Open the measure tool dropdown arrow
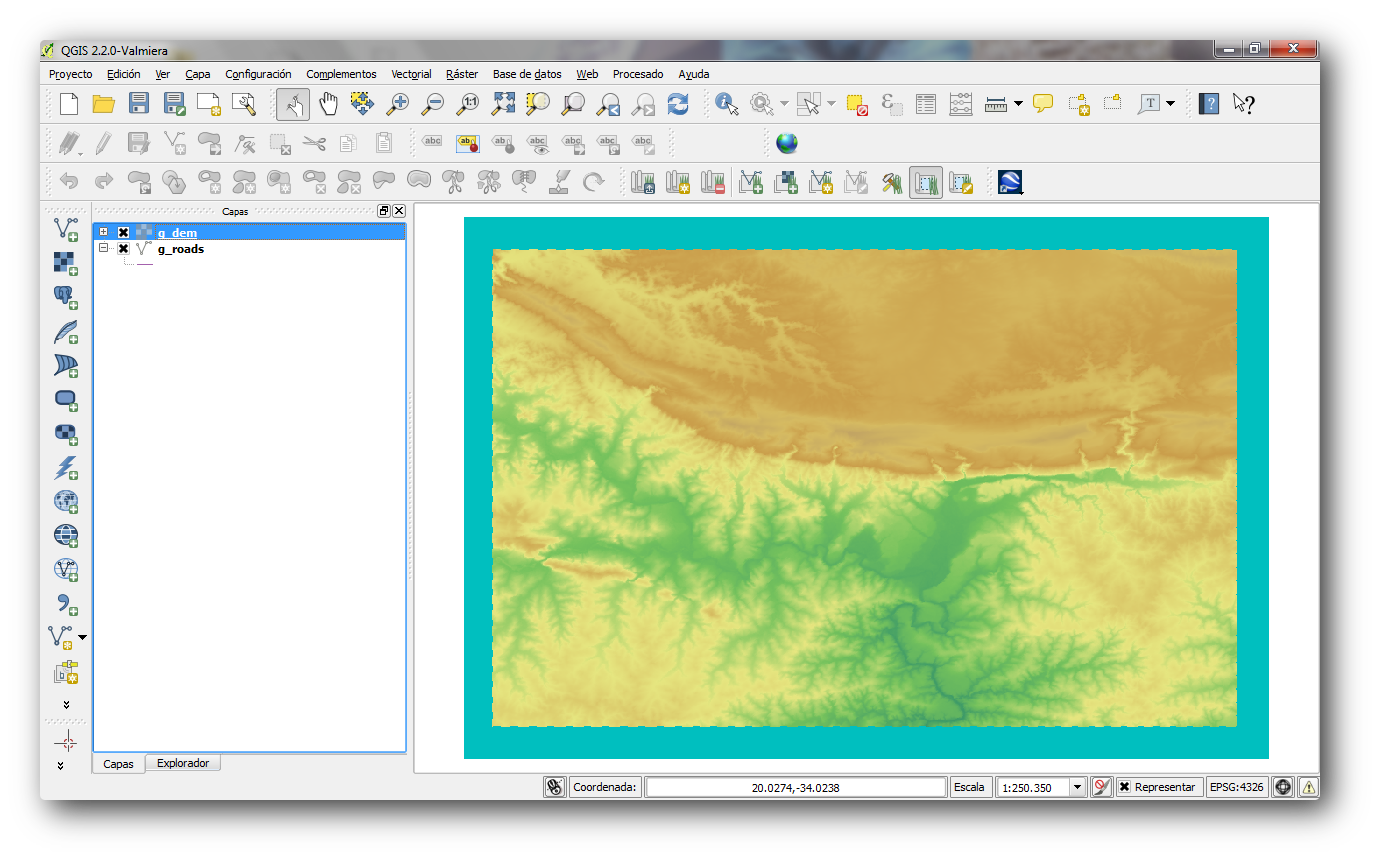 tap(1018, 103)
